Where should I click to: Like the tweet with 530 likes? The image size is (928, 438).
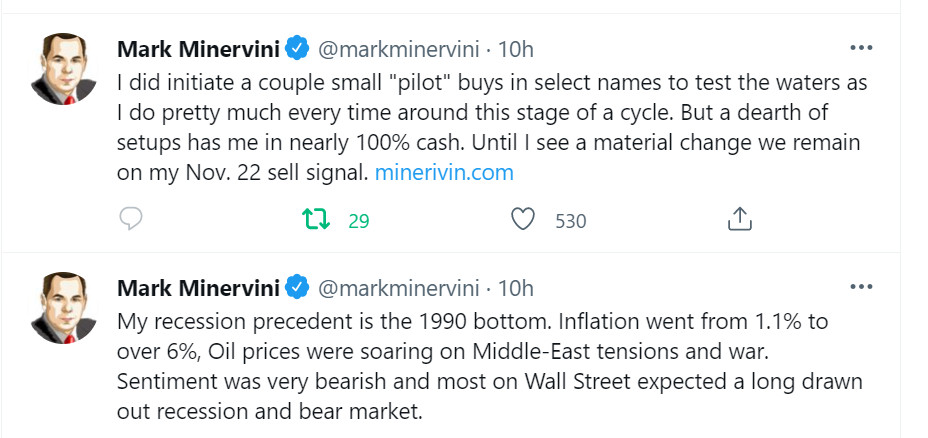pyautogui.click(x=523, y=220)
